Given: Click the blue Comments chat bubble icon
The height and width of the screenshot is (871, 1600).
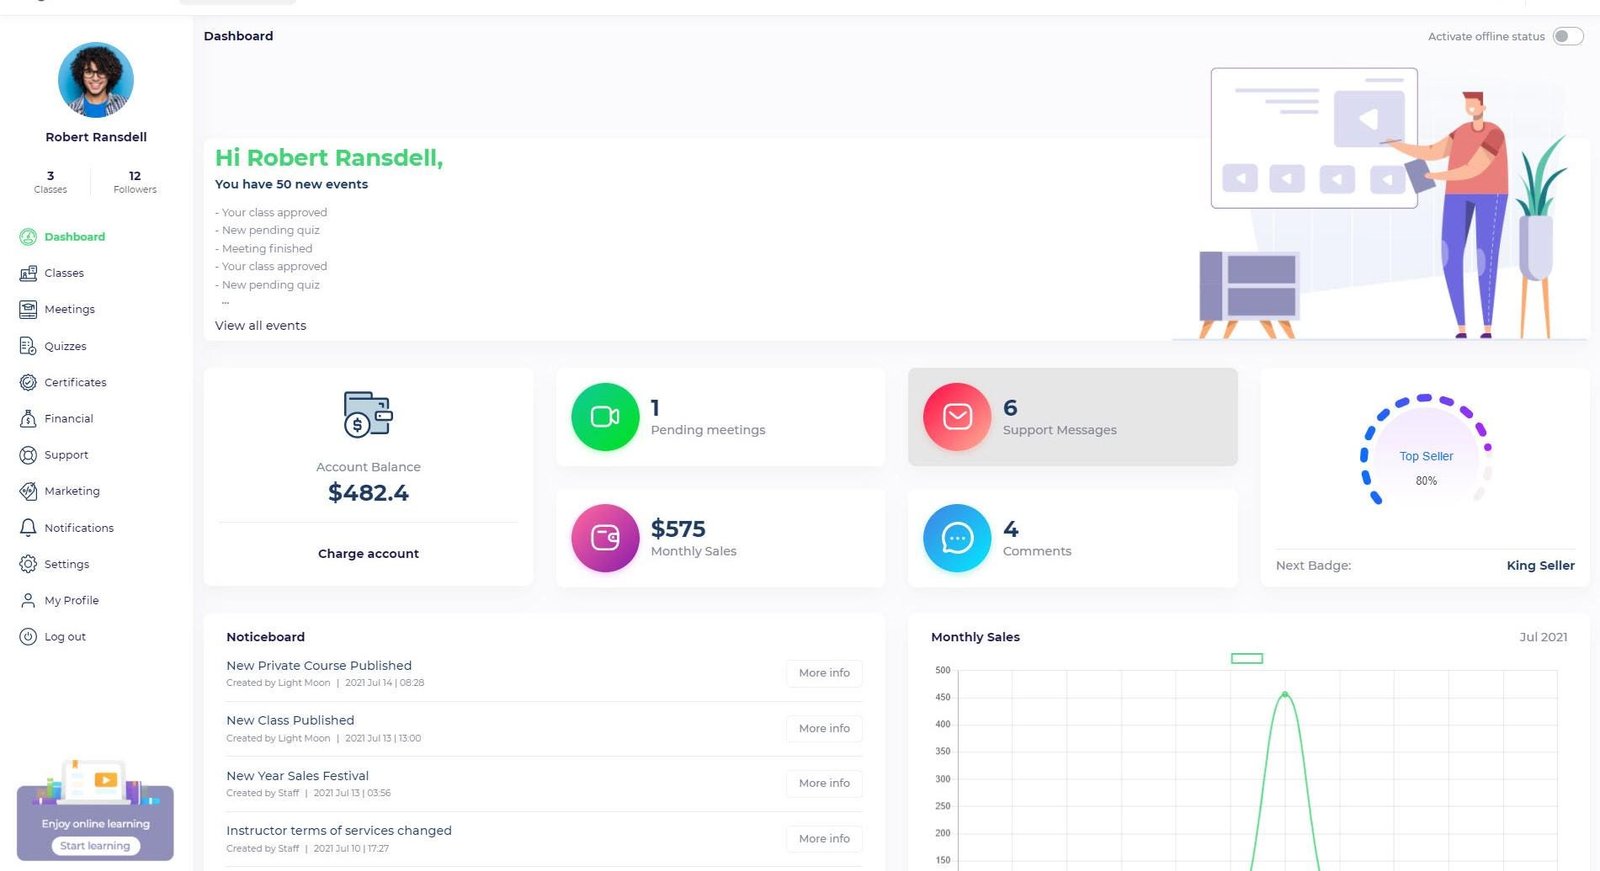Looking at the screenshot, I should (x=957, y=538).
